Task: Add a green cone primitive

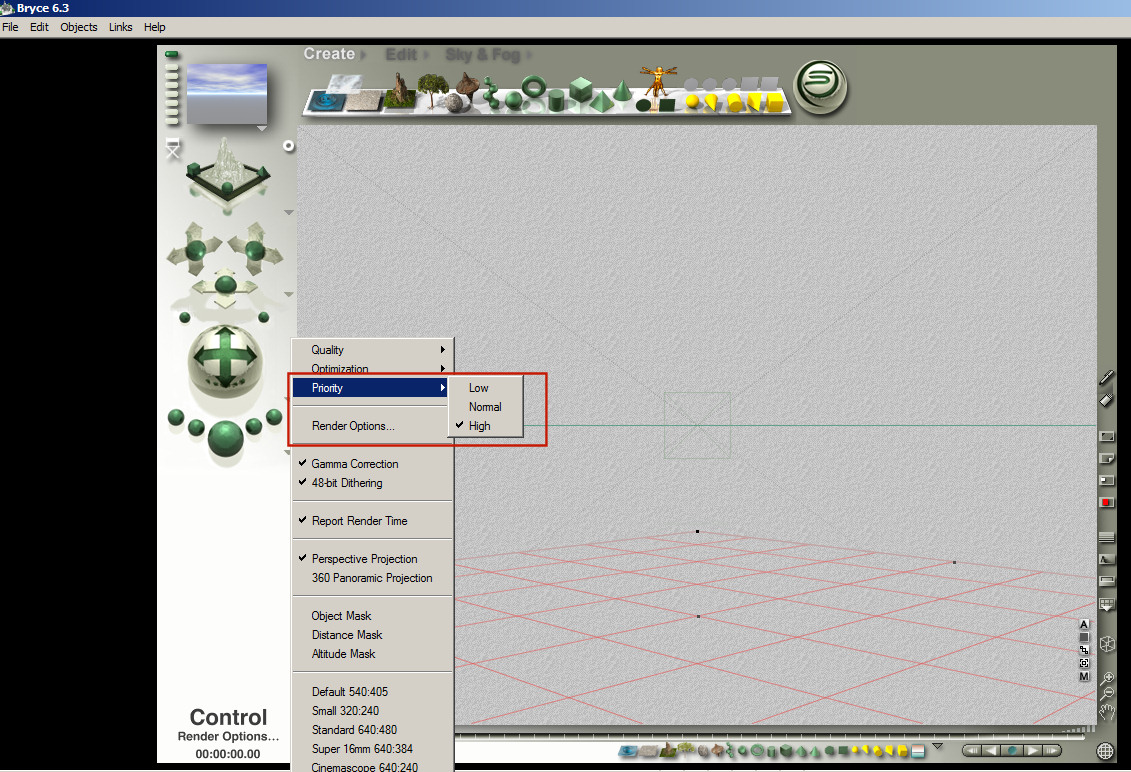Action: 622,90
